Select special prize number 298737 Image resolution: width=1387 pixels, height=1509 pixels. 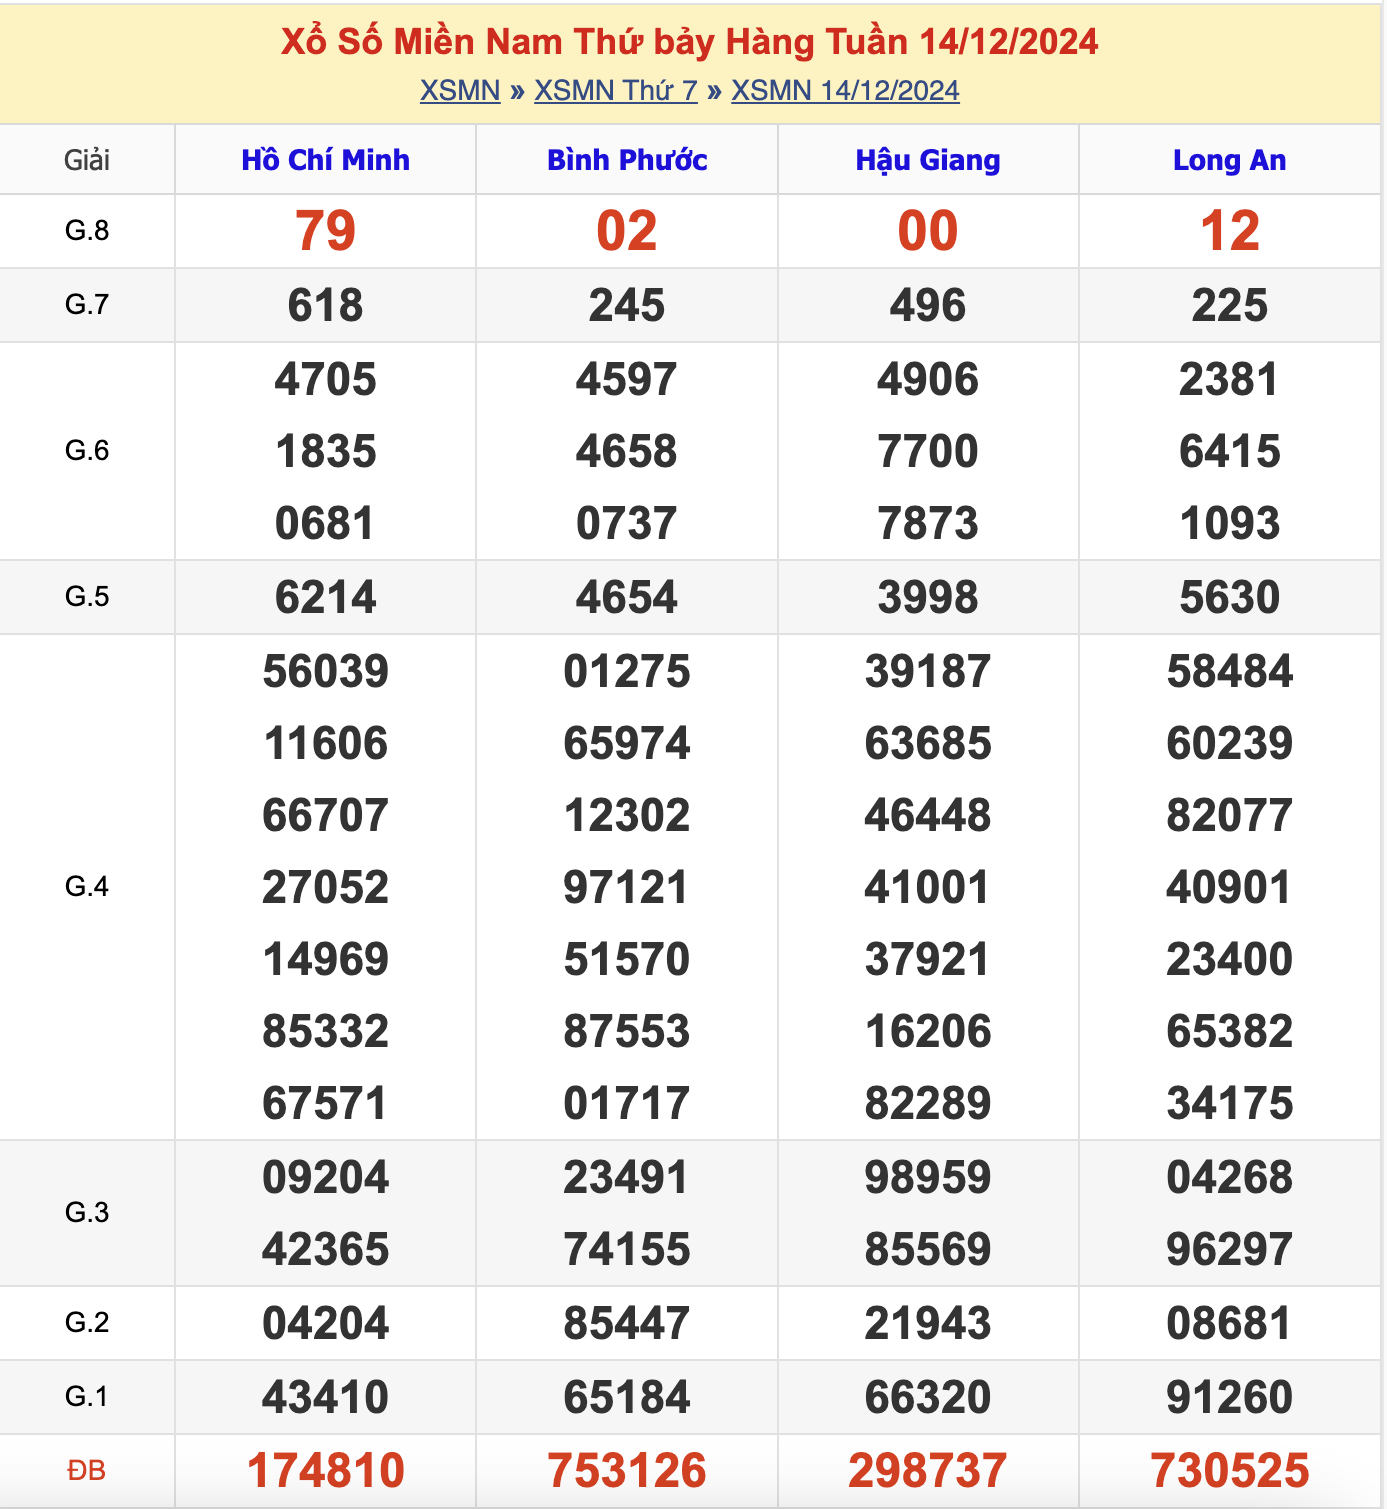(x=928, y=1471)
